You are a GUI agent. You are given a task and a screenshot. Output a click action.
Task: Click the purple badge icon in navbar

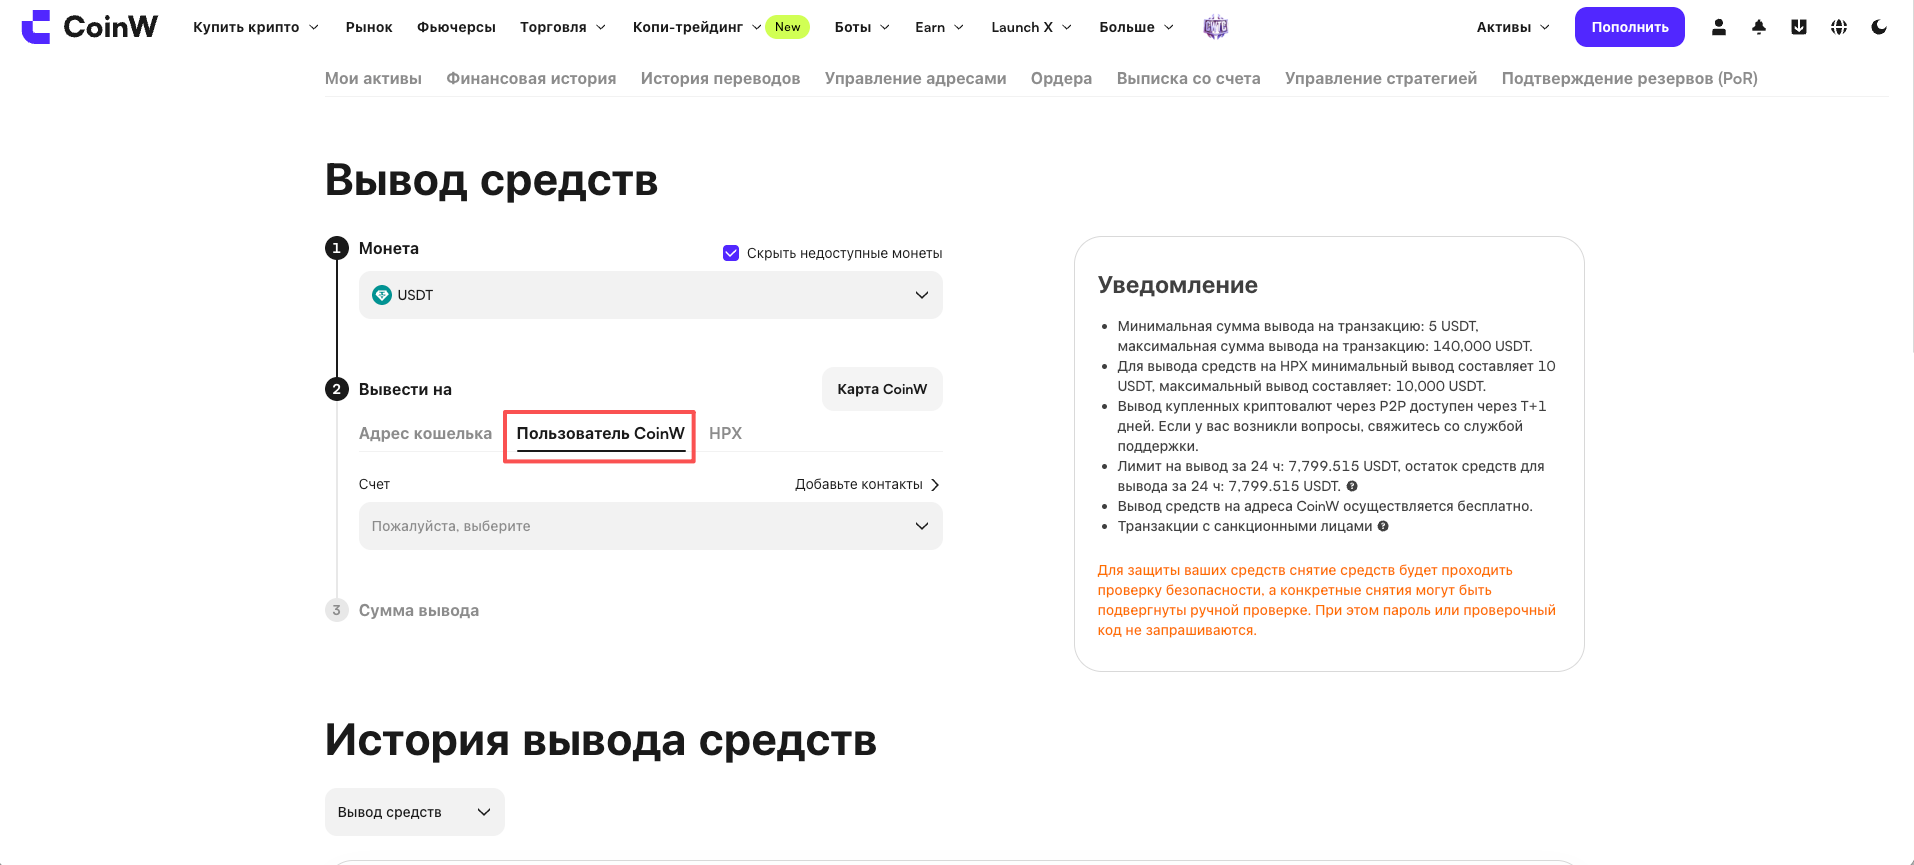[x=1215, y=27]
